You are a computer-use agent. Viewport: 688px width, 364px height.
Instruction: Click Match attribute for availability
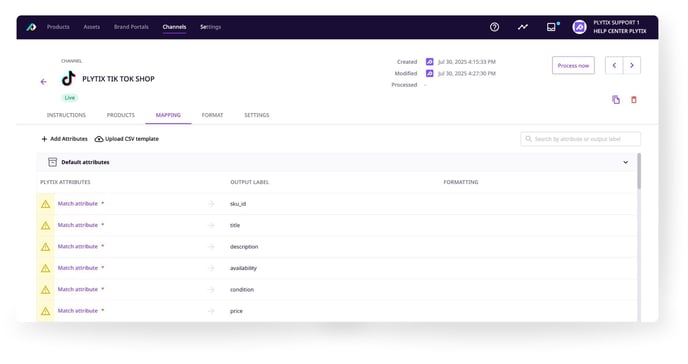click(78, 268)
